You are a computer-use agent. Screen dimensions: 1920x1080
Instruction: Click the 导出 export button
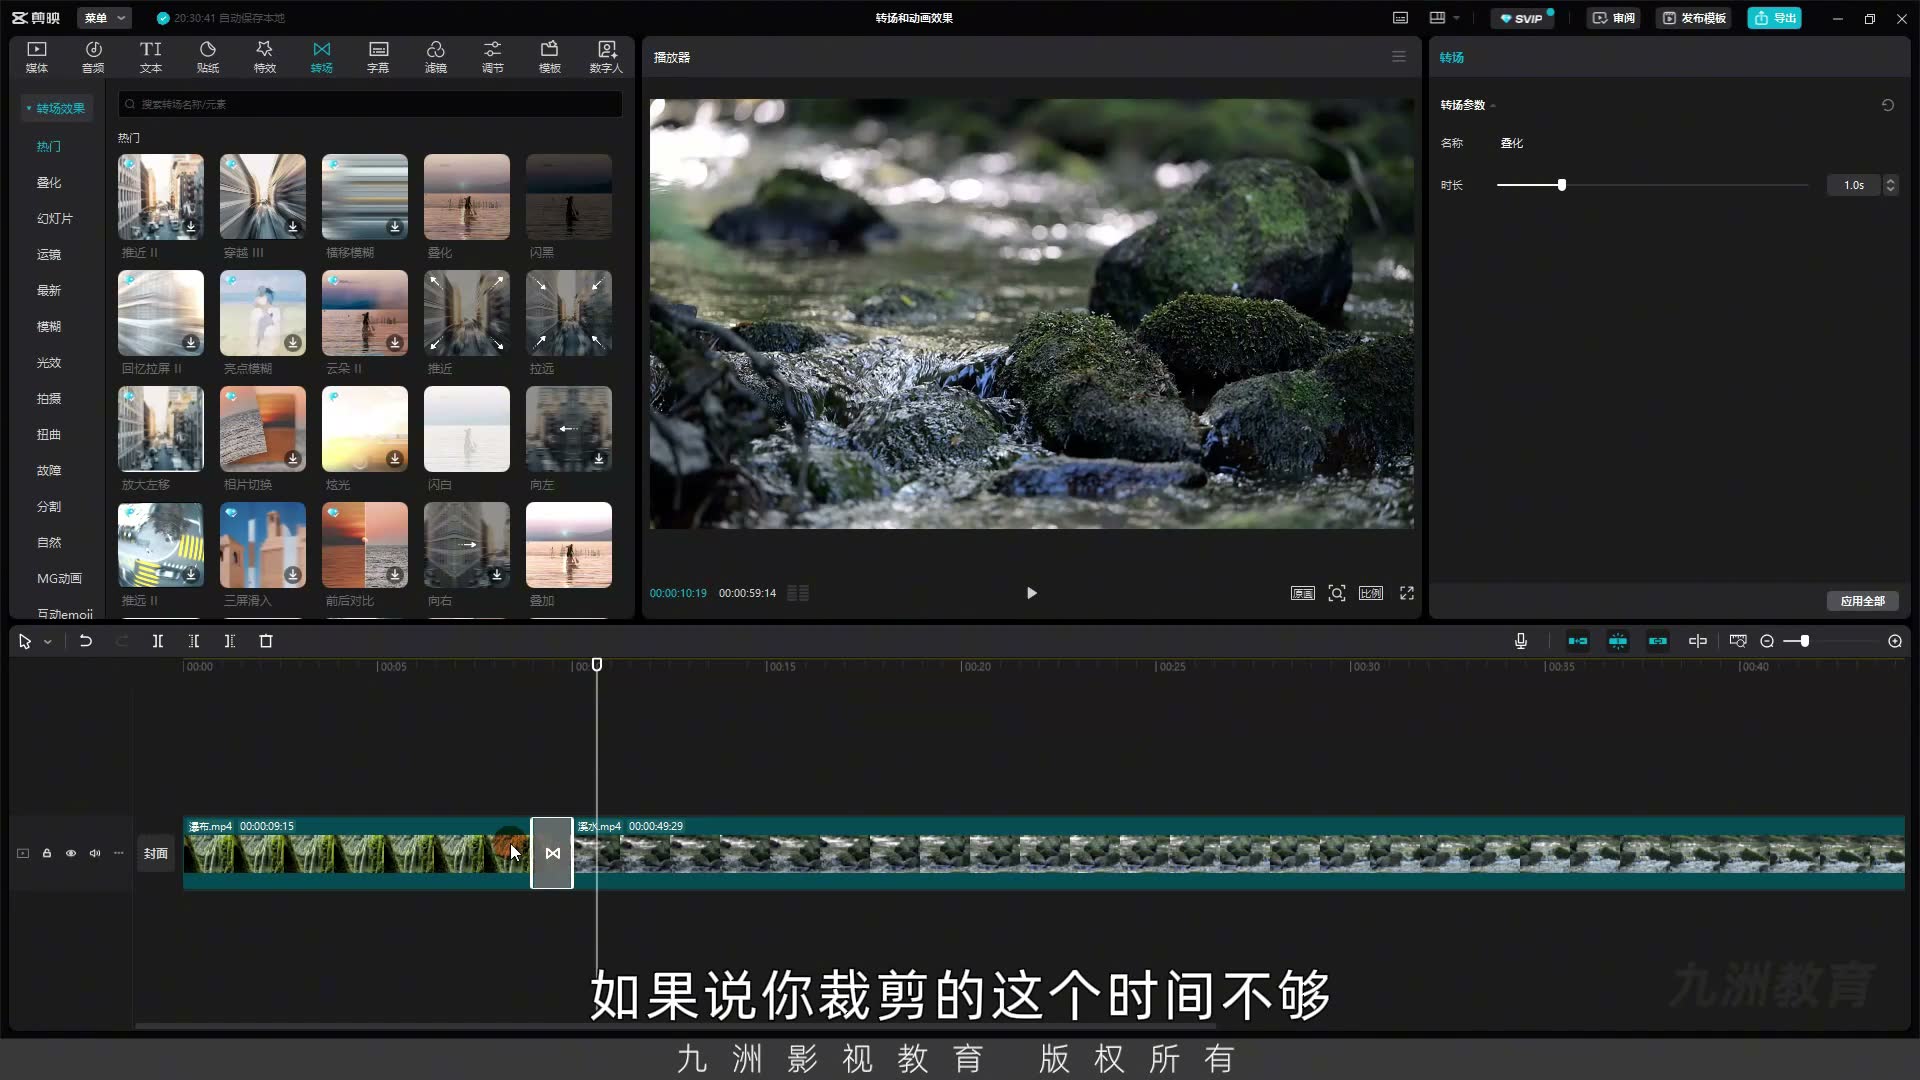[1775, 18]
